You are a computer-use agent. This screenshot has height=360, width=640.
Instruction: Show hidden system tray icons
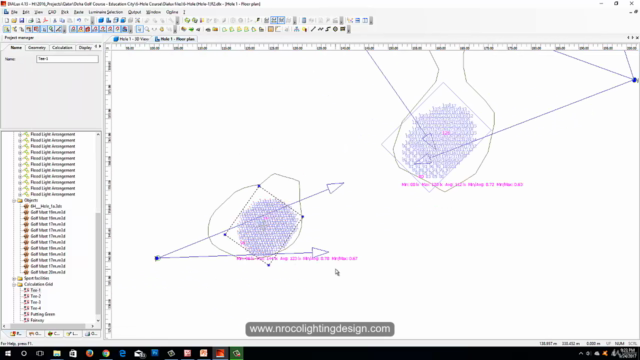pyautogui.click(x=581, y=353)
